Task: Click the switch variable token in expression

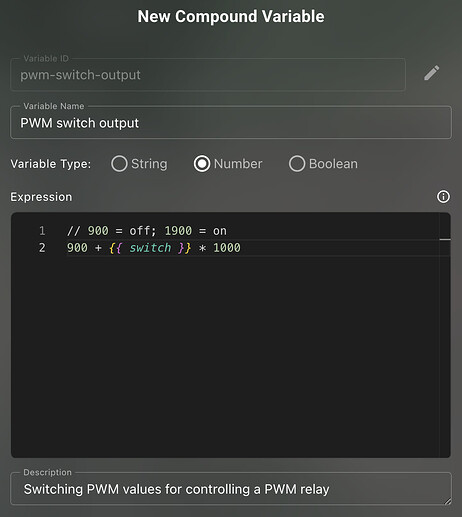Action: point(150,248)
